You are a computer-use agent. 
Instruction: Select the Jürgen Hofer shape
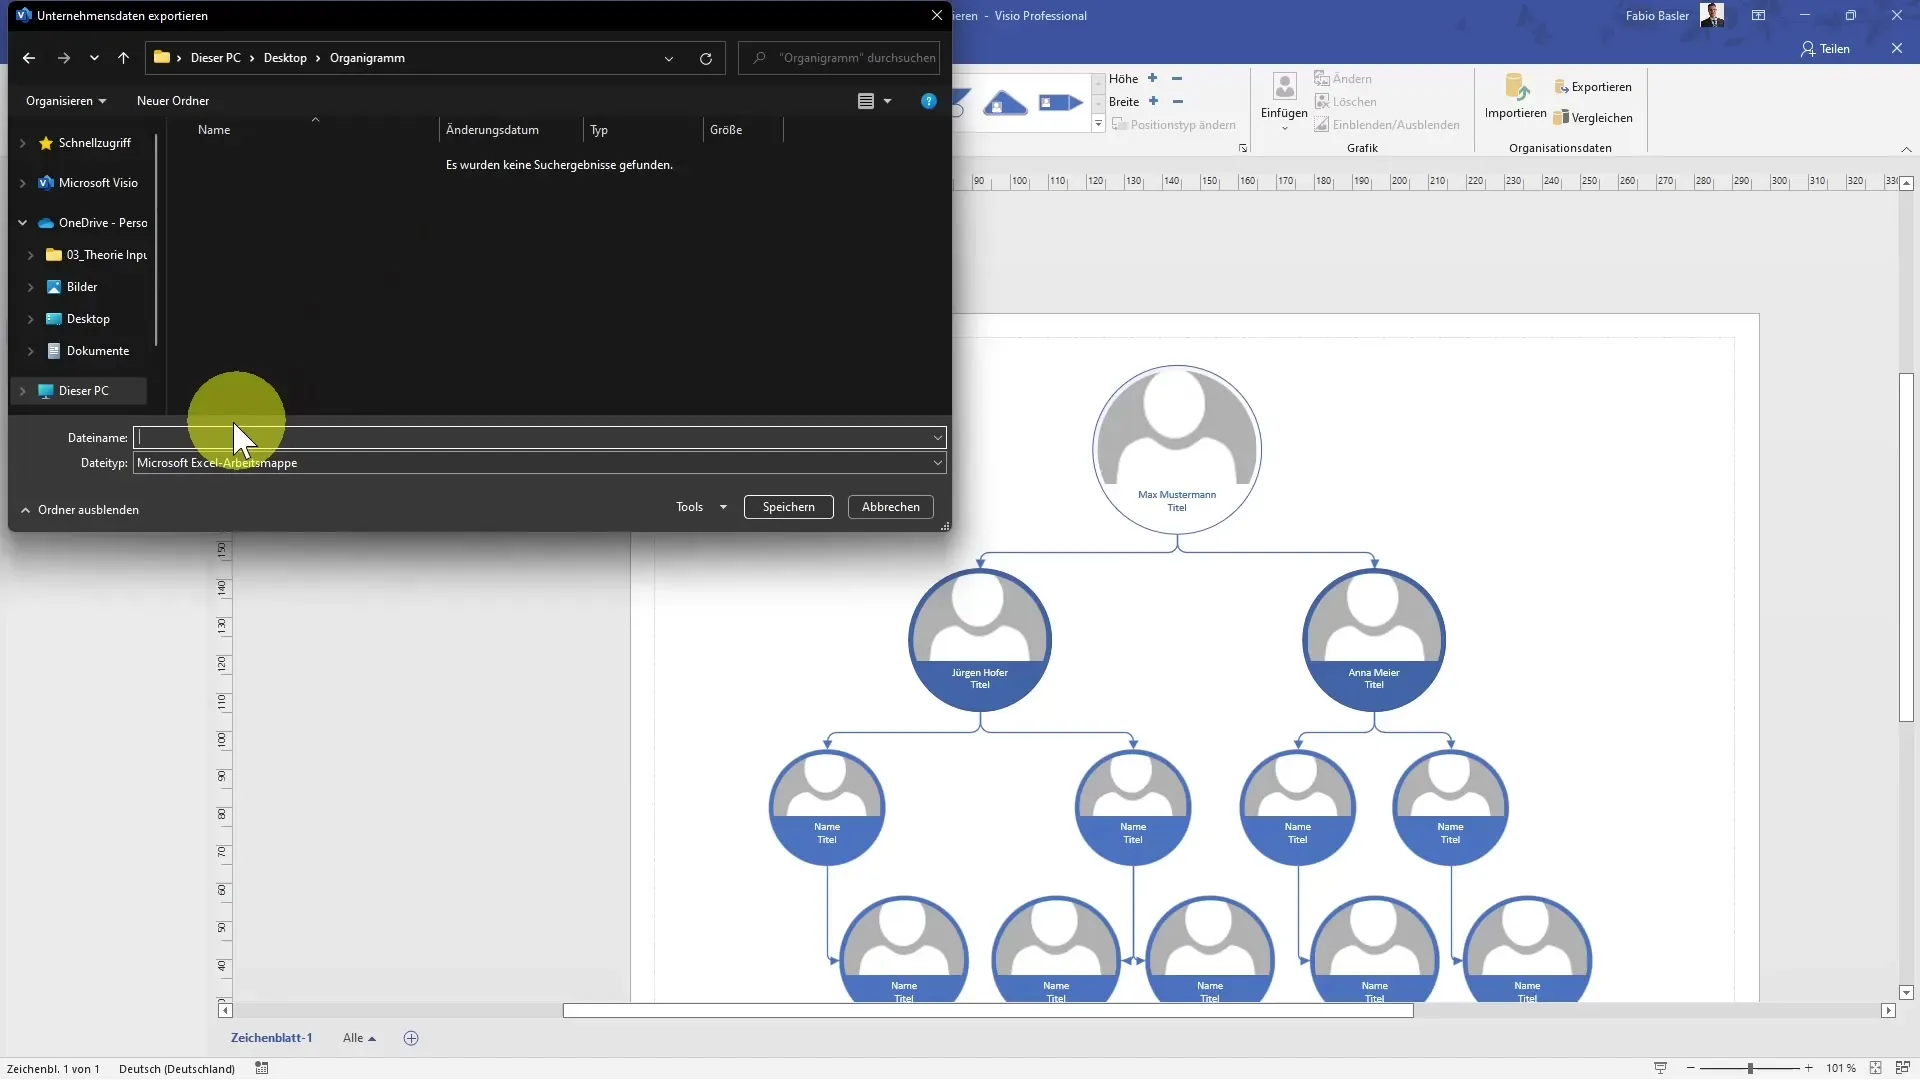click(x=980, y=640)
